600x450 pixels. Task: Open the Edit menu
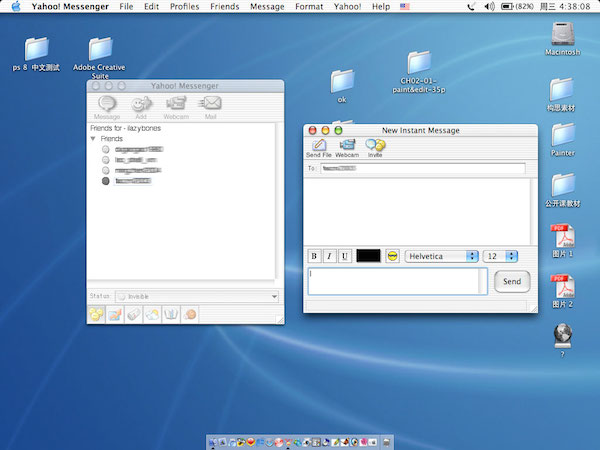[x=151, y=7]
